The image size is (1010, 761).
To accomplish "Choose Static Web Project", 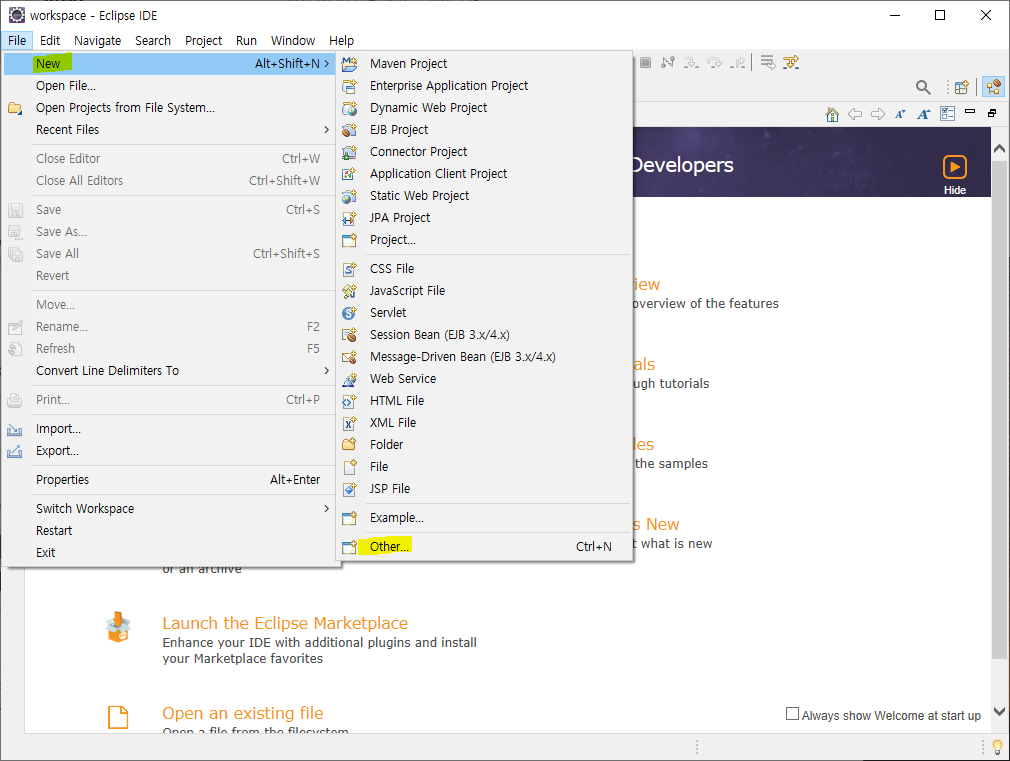I will (x=484, y=195).
